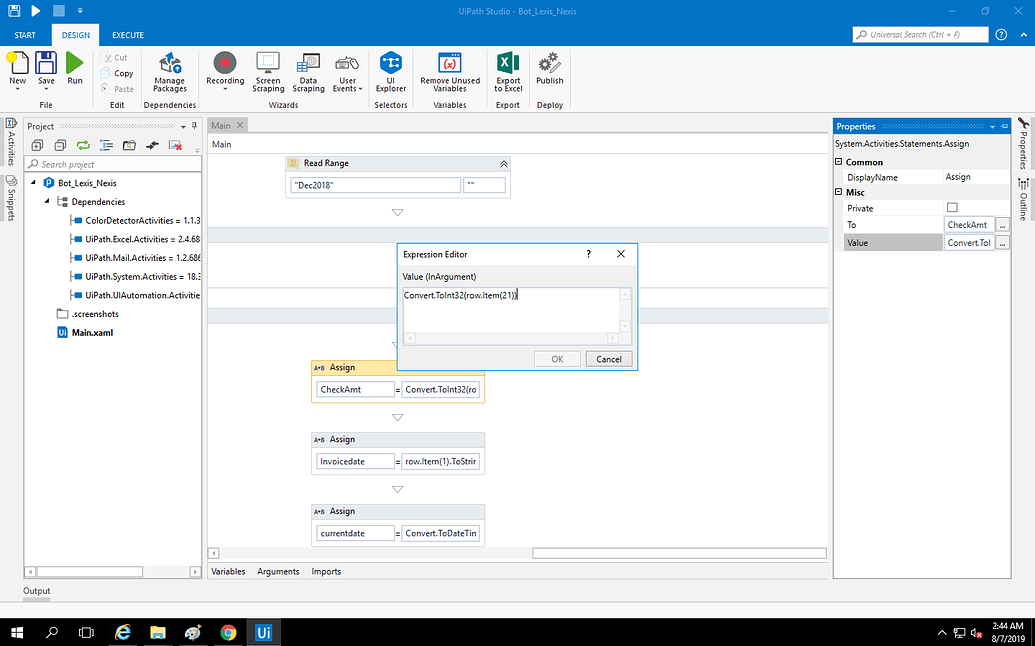
Task: Click the designer horizontal scrollbar
Action: [678, 553]
